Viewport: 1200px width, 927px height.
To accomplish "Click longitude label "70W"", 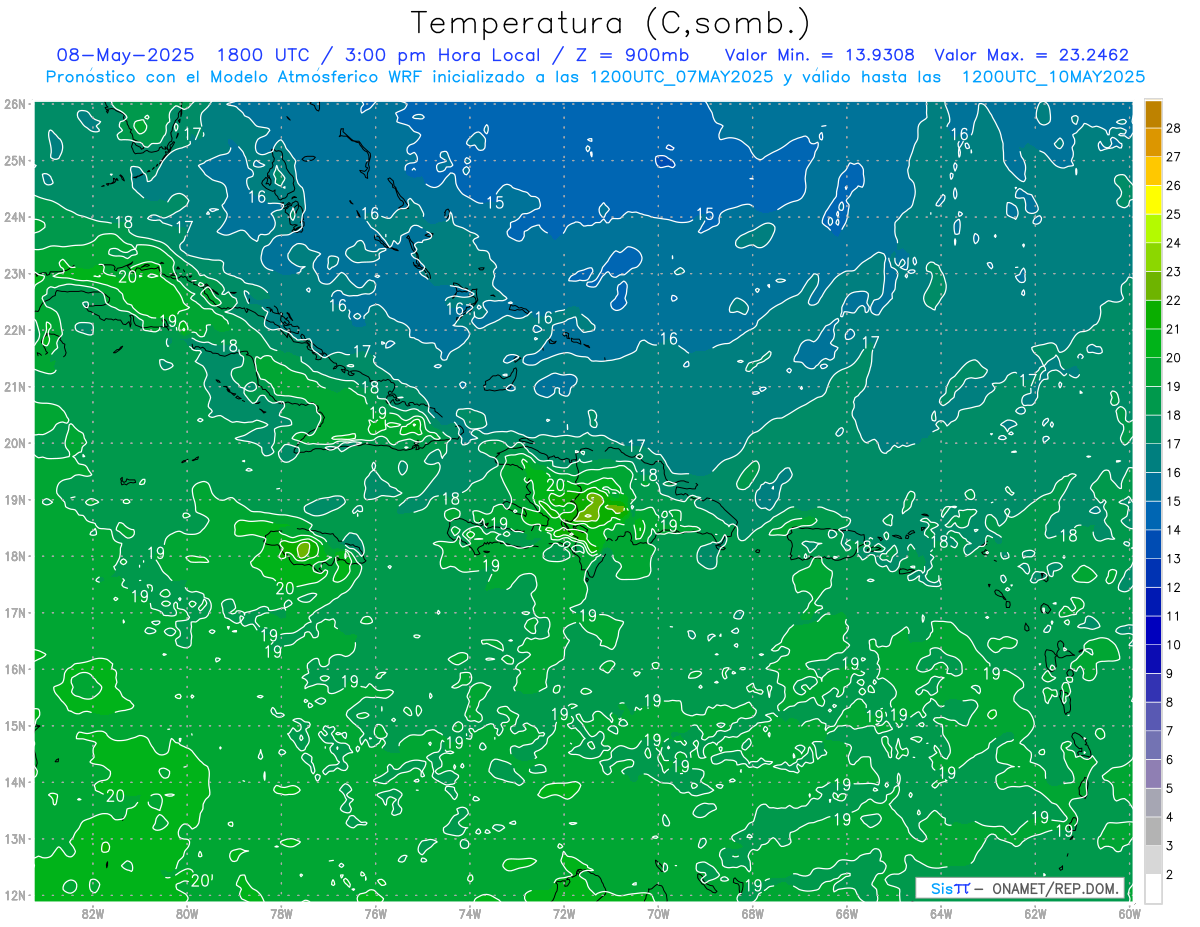I will [x=658, y=913].
